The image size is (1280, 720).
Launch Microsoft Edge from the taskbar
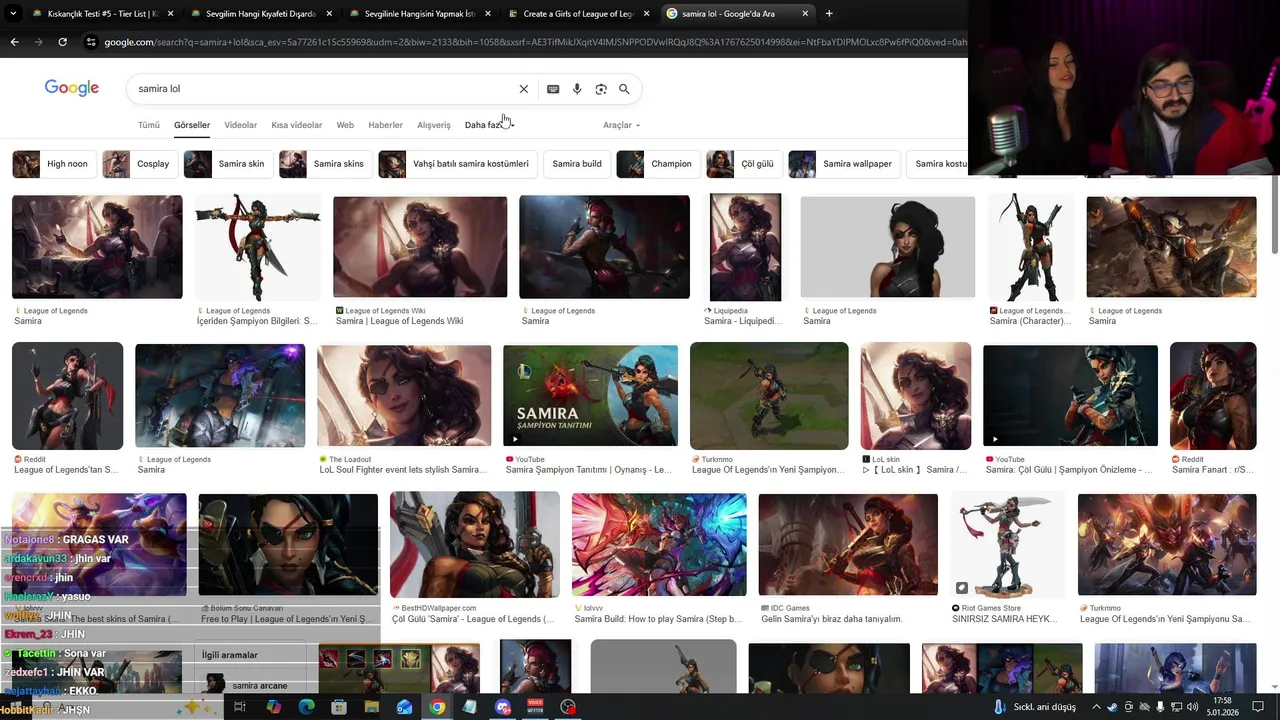pyautogui.click(x=306, y=707)
